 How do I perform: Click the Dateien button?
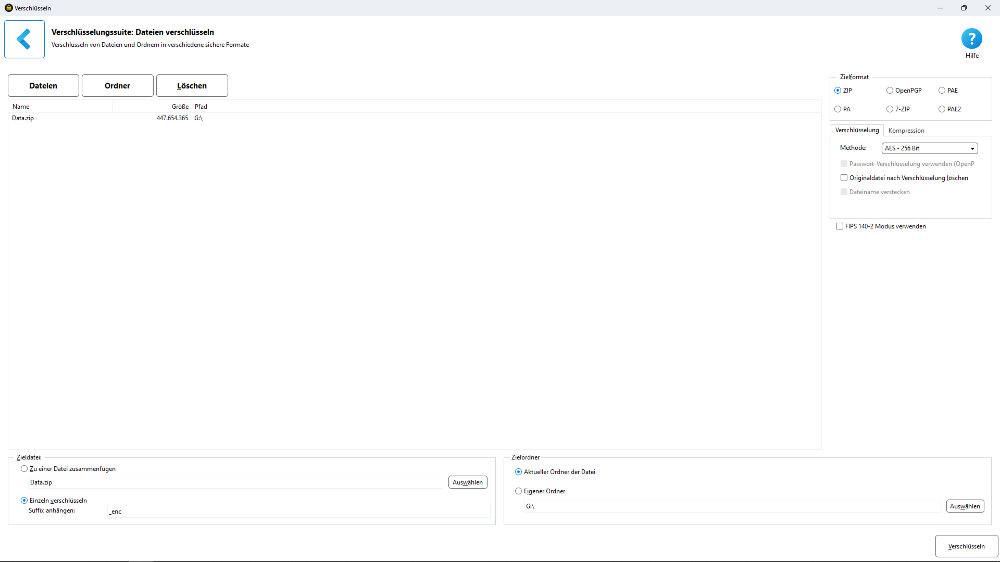coord(43,85)
